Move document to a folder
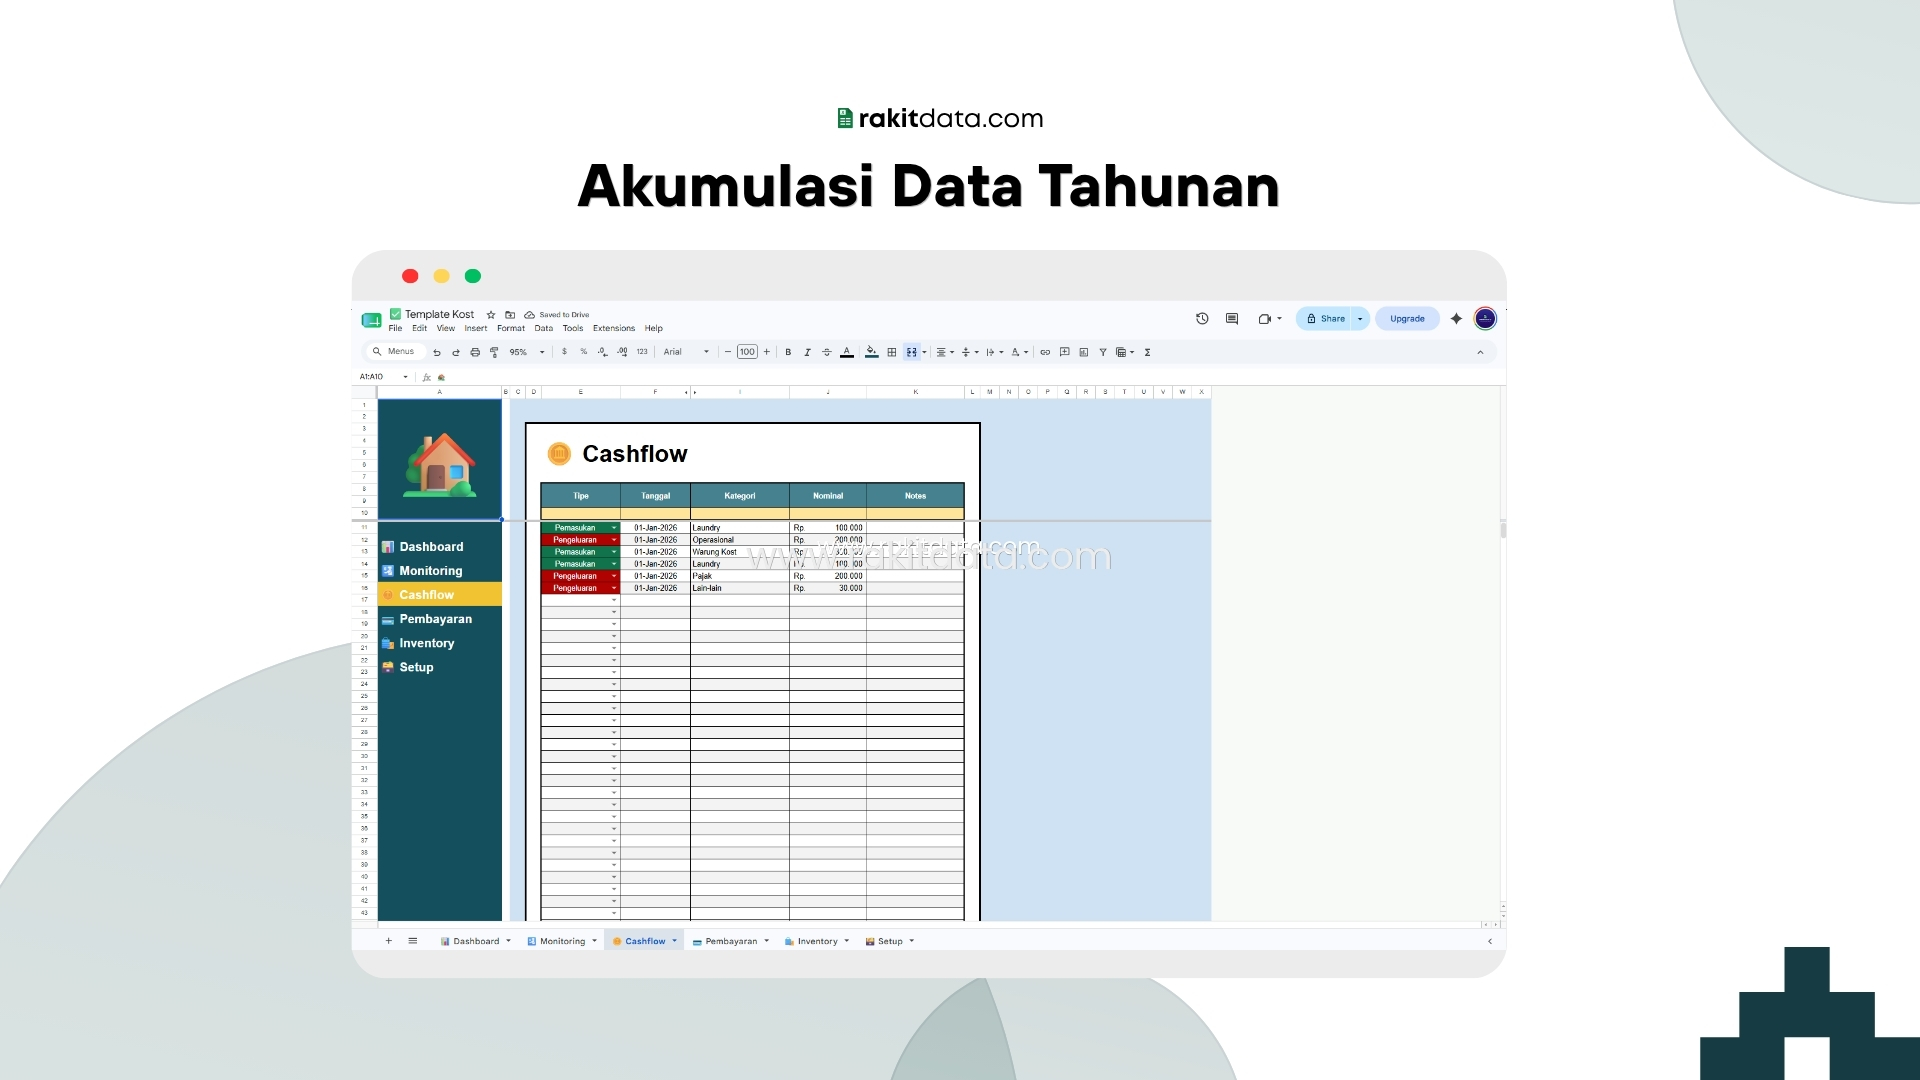 point(510,315)
